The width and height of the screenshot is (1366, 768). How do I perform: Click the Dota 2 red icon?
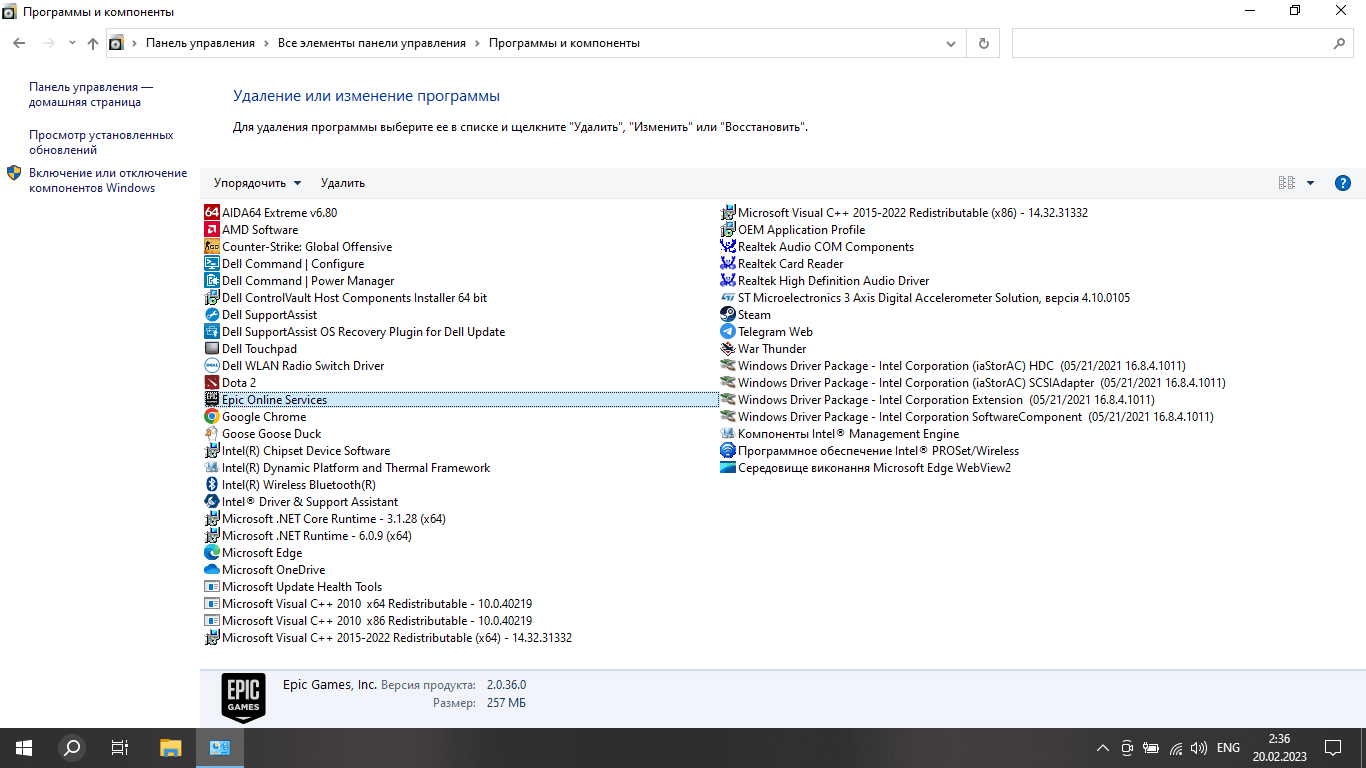pos(211,383)
